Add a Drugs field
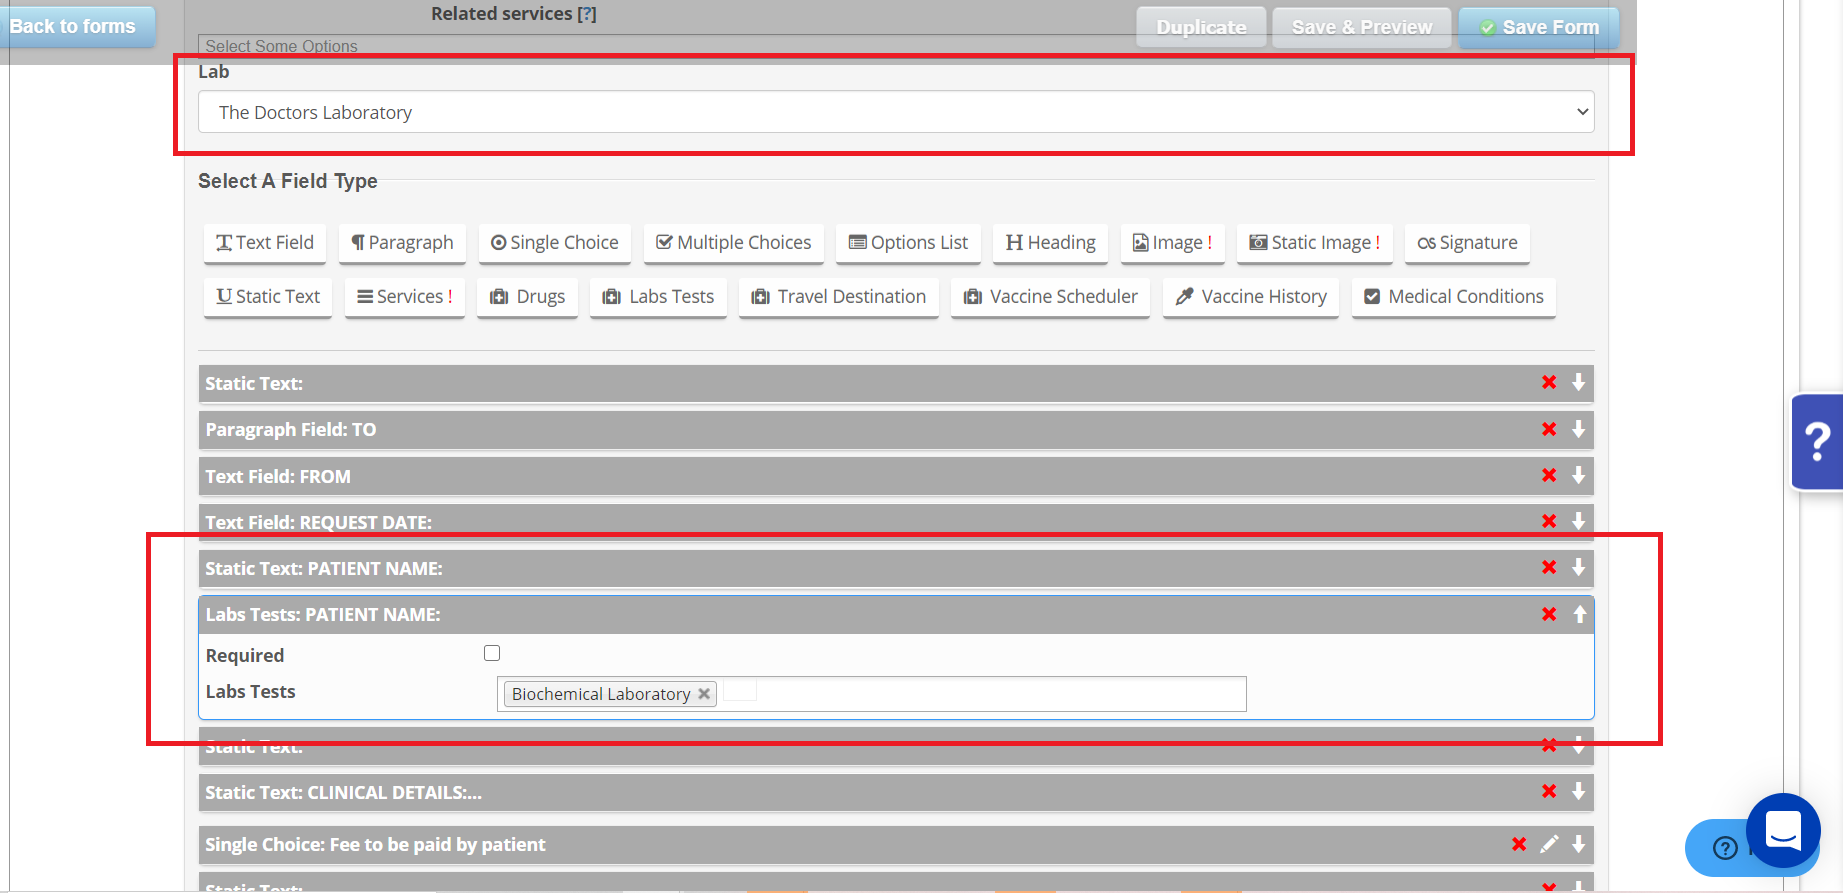Screen dimensions: 1843x893 point(527,297)
